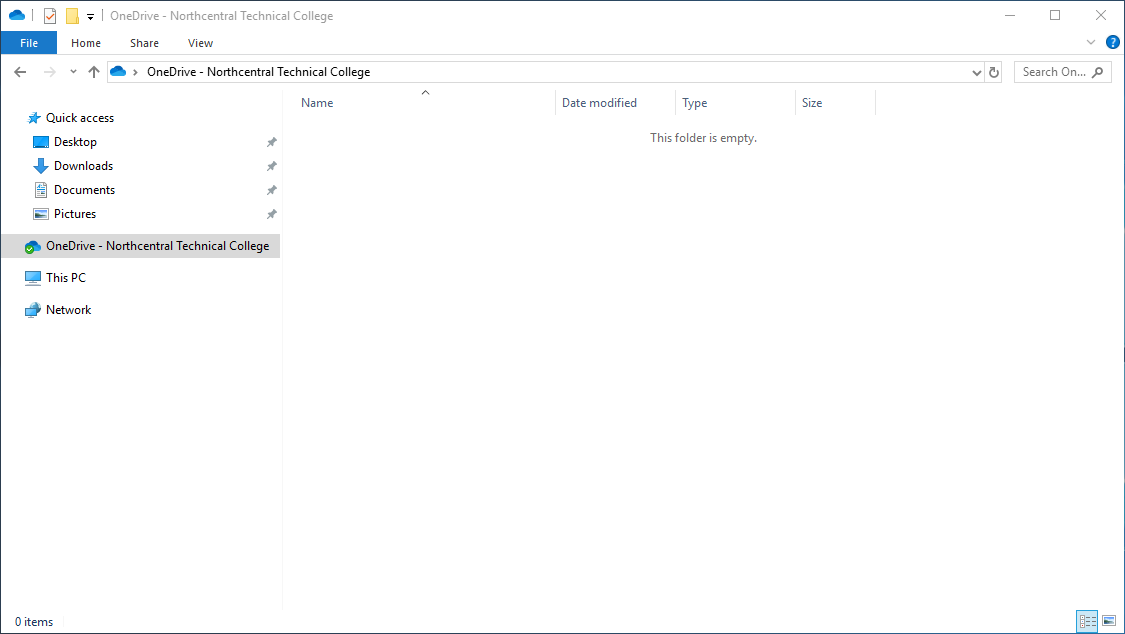Open Help with the question mark icon
The height and width of the screenshot is (634, 1125).
tap(1113, 42)
